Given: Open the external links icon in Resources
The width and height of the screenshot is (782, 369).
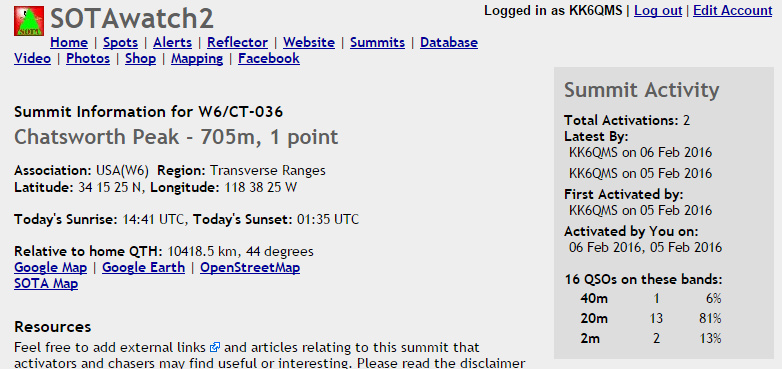Looking at the screenshot, I should point(215,347).
